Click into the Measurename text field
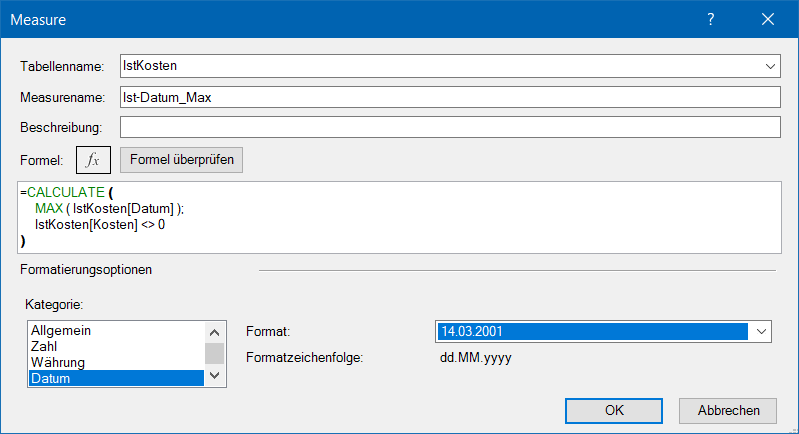 448,97
